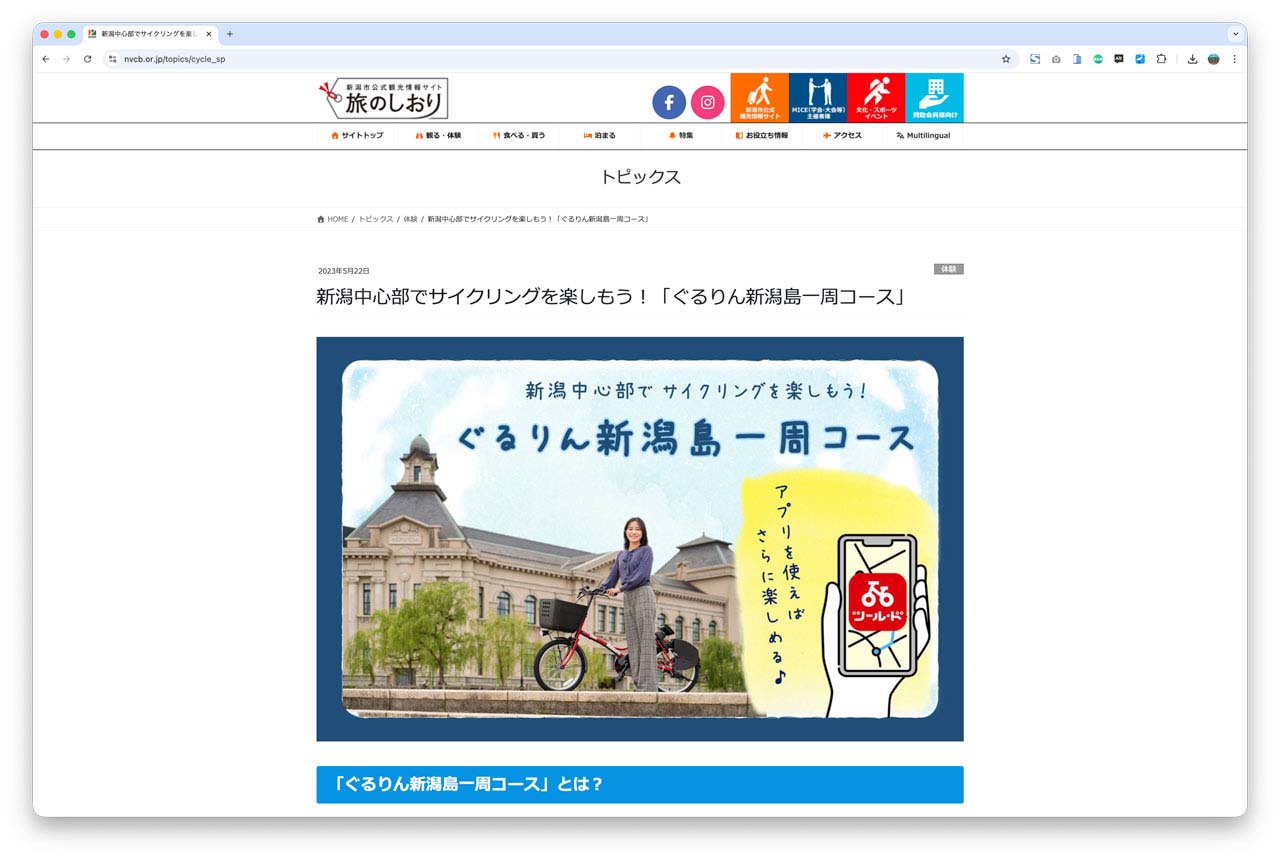This screenshot has width=1280, height=860.
Task: Open the red culture and sports event tile
Action: coord(875,98)
